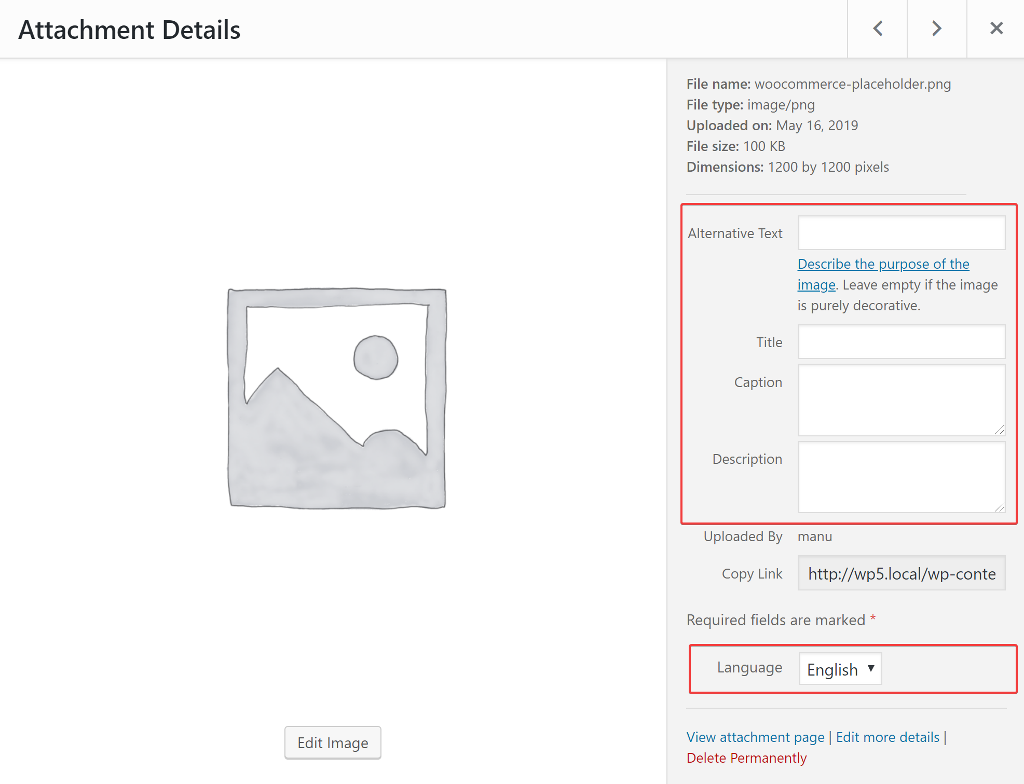Go to the previous attachment using left arrow
Screen dimensions: 1024x784
[877, 29]
